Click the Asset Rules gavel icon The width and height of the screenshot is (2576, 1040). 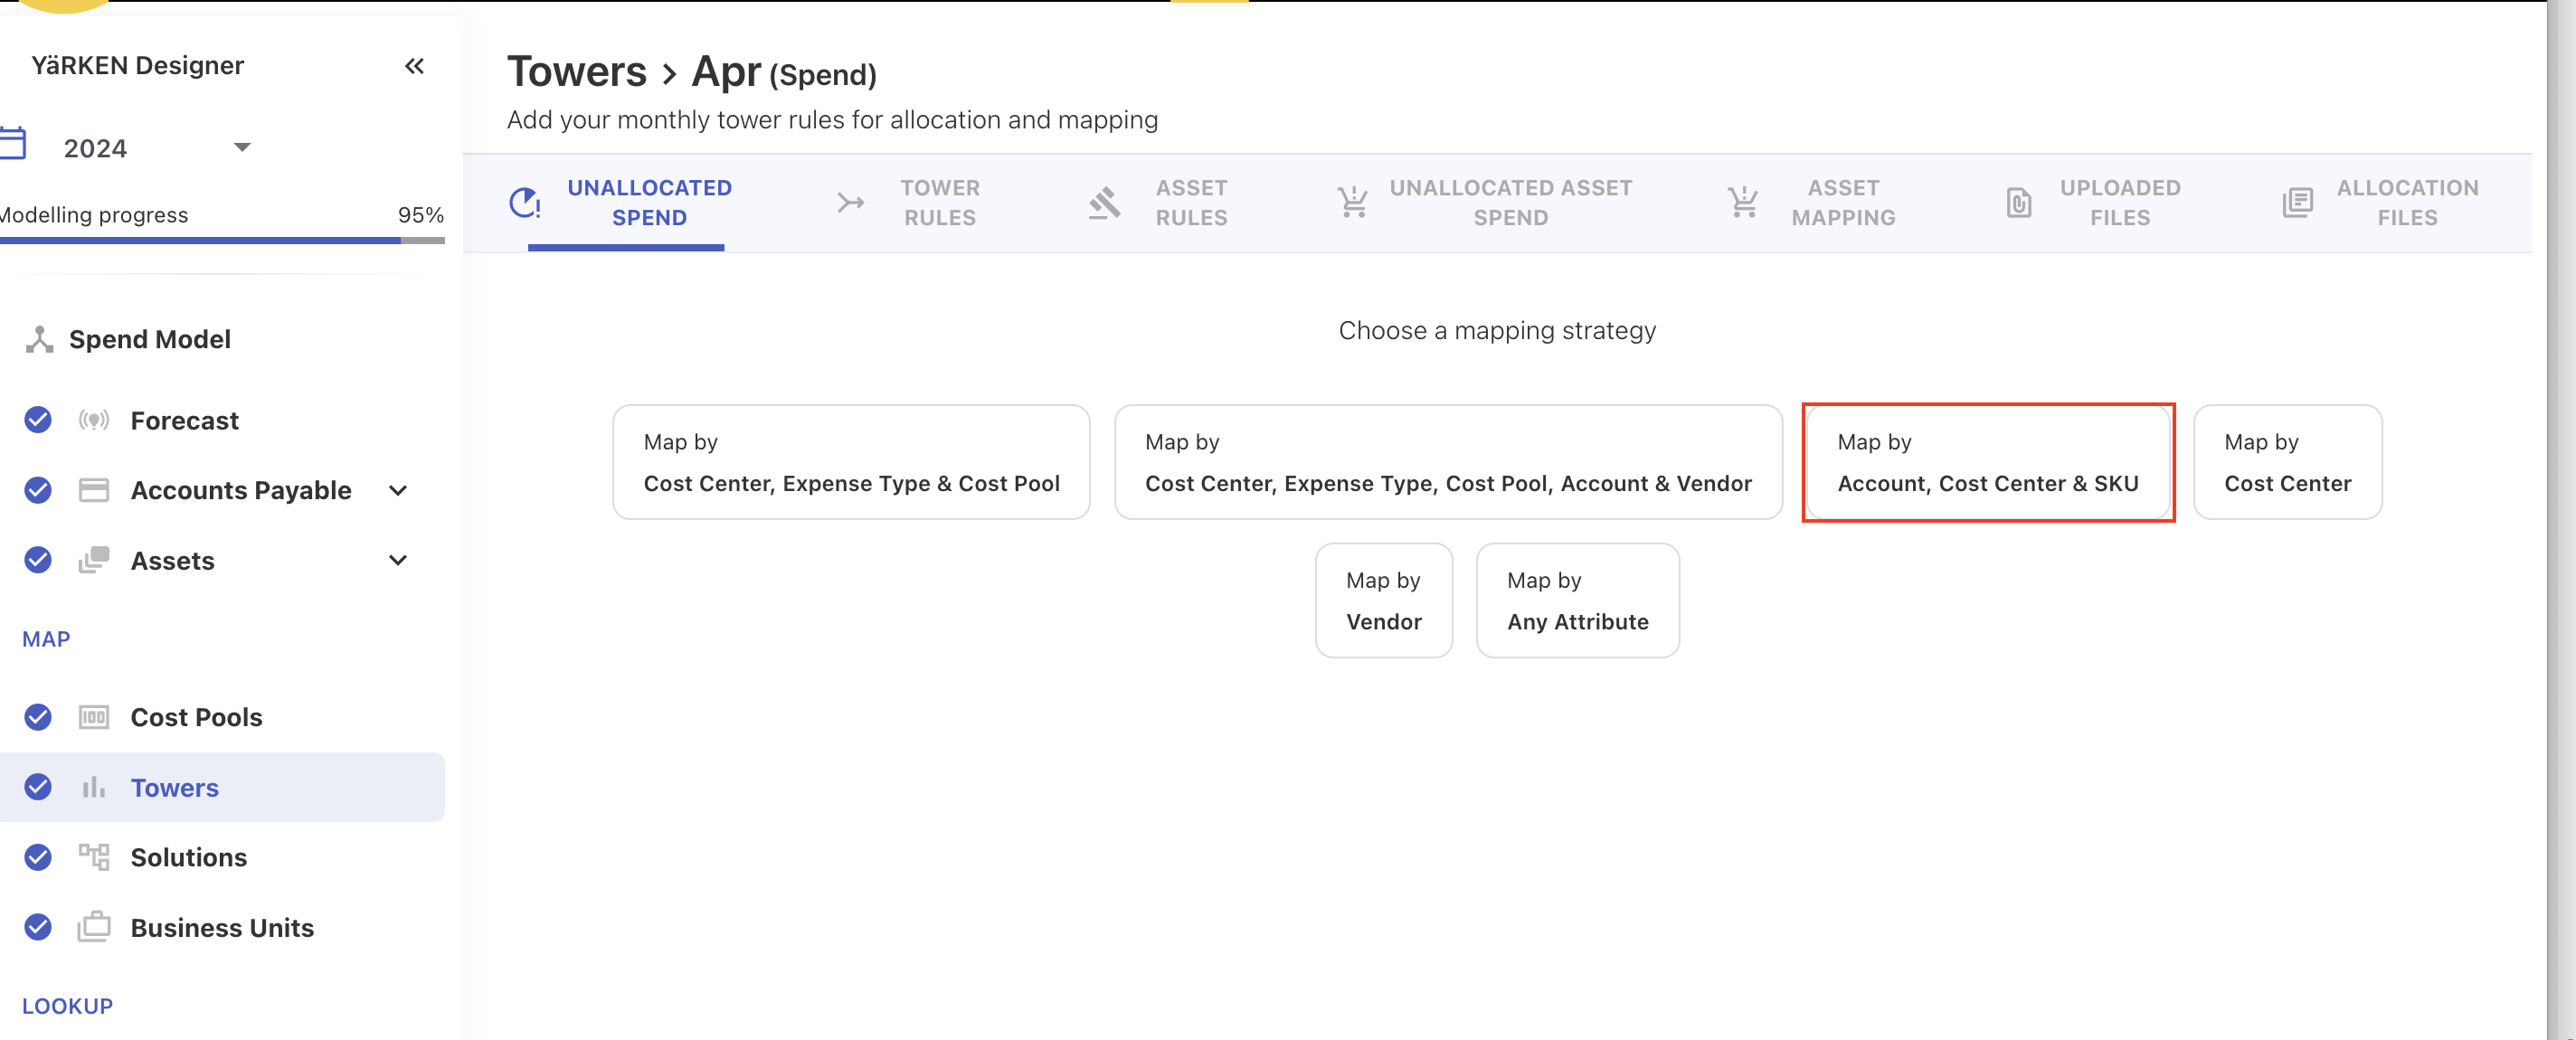coord(1104,203)
